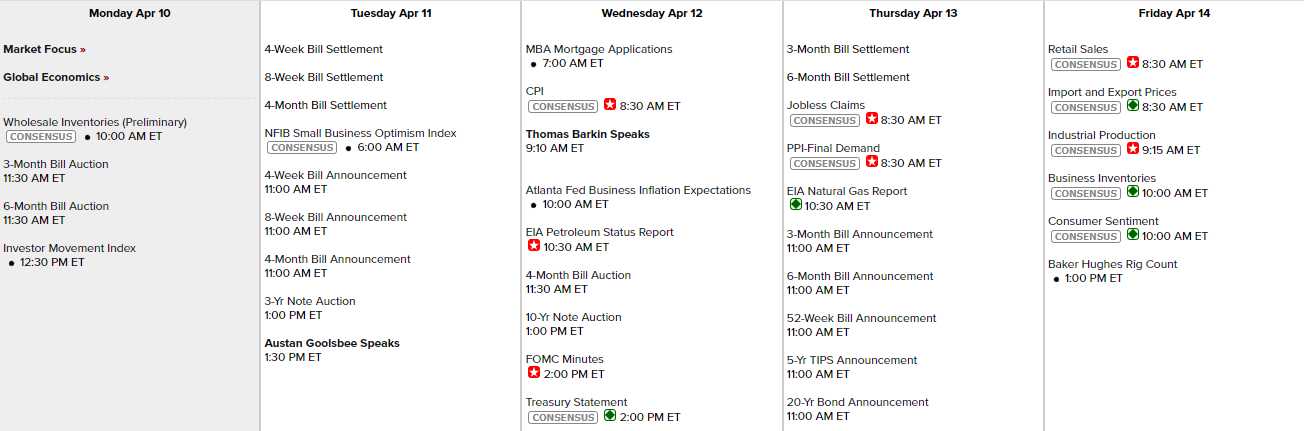Screen dimensions: 1304x431
Task: Open the Consensus badge under Wholesale Inventories
Action: 41,136
